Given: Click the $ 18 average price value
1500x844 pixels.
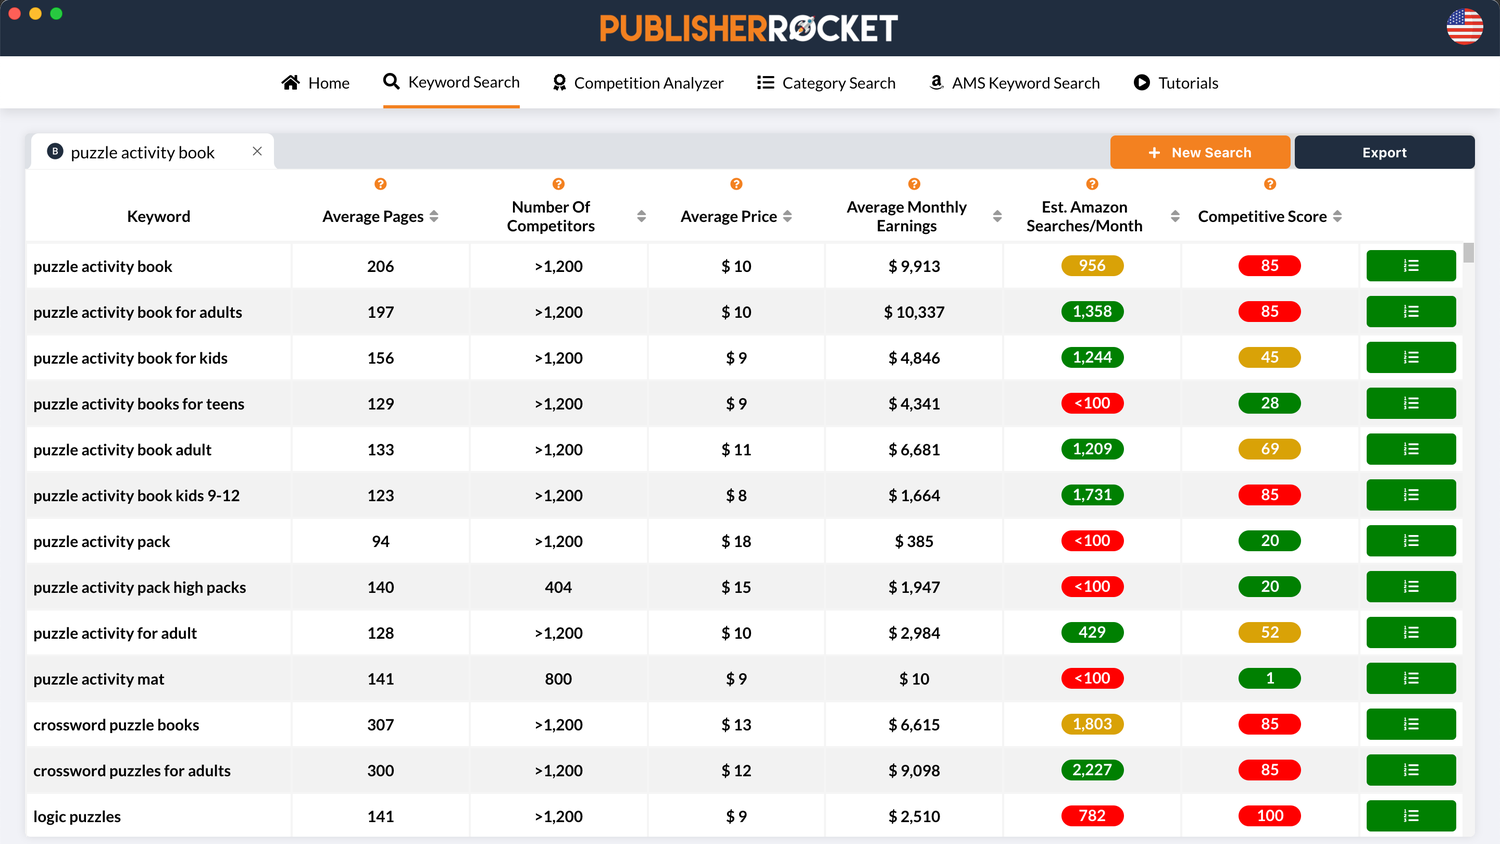Looking at the screenshot, I should tap(736, 541).
